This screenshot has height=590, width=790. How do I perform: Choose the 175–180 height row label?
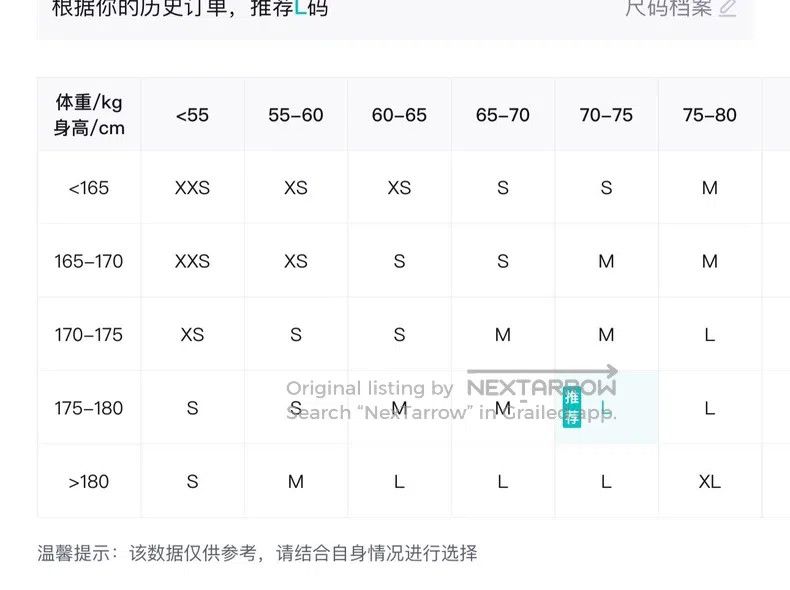click(x=89, y=408)
